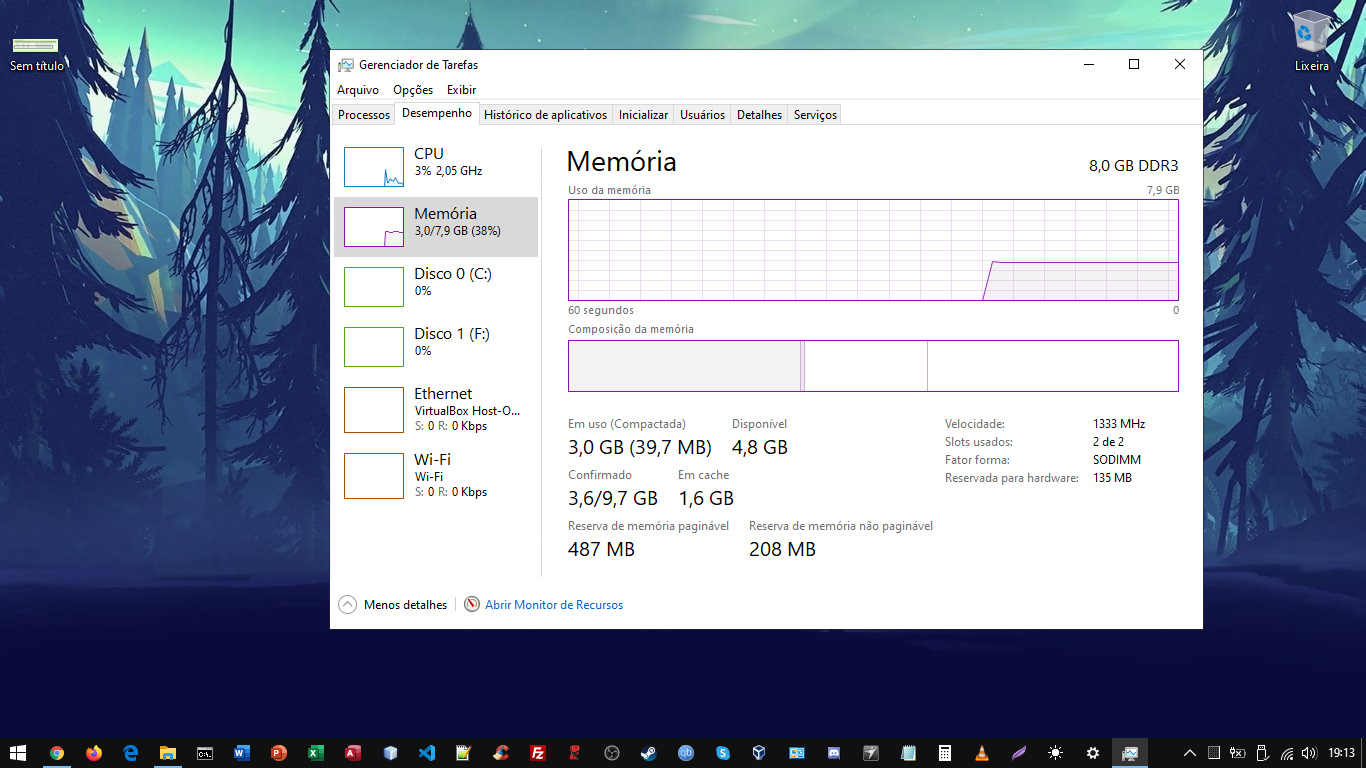Open the Exibir menu
Image resolution: width=1366 pixels, height=768 pixels.
[x=461, y=90]
